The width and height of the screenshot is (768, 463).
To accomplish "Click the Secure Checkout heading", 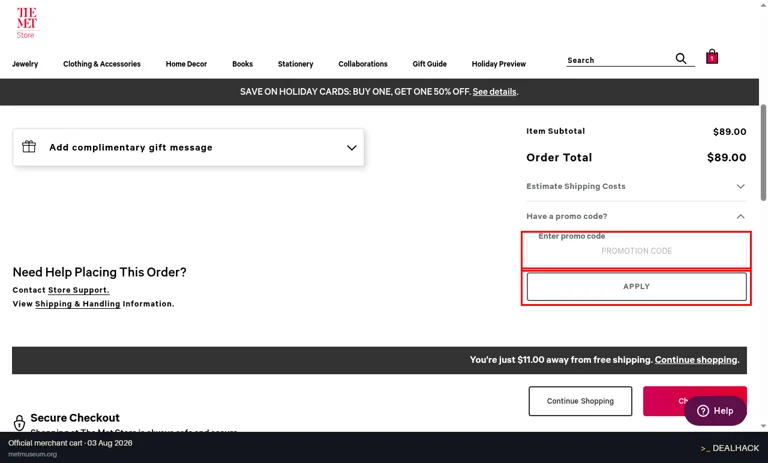I will pyautogui.click(x=75, y=417).
